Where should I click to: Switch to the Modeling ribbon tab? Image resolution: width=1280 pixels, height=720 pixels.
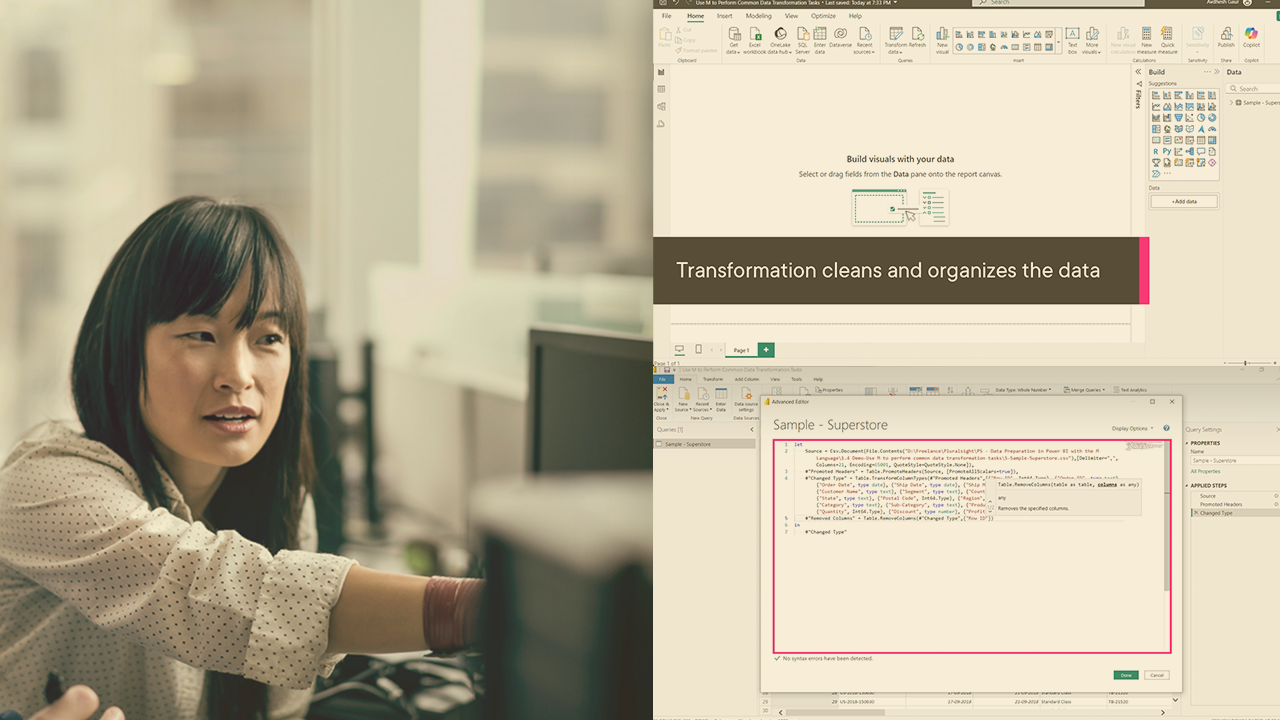point(759,16)
